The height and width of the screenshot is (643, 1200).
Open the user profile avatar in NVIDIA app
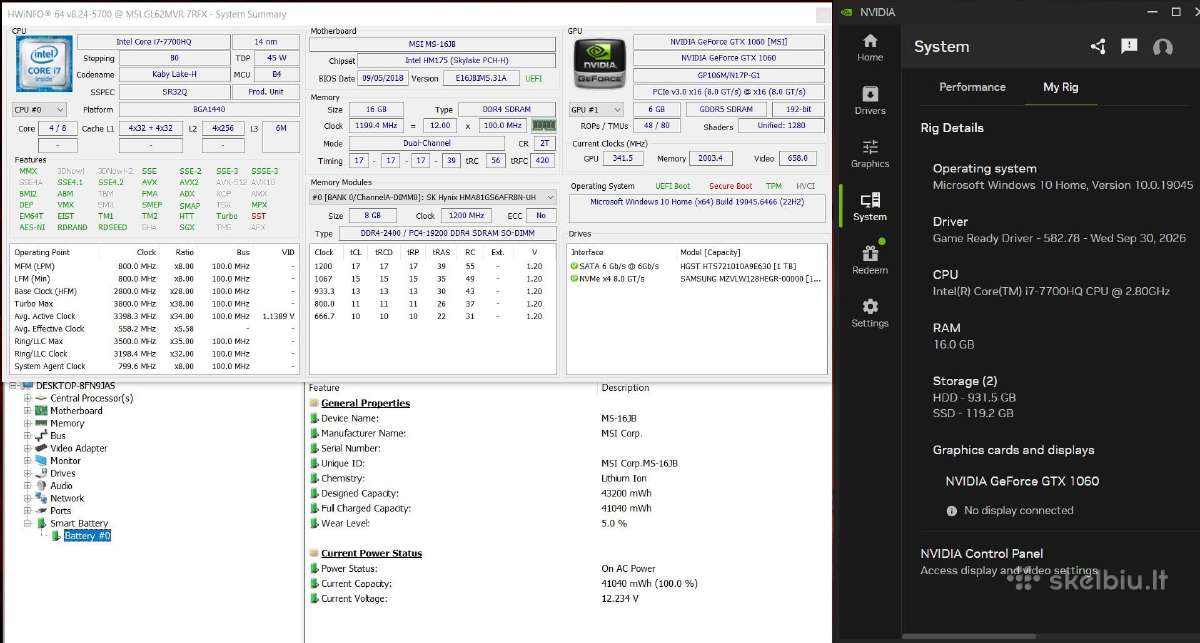(1162, 47)
